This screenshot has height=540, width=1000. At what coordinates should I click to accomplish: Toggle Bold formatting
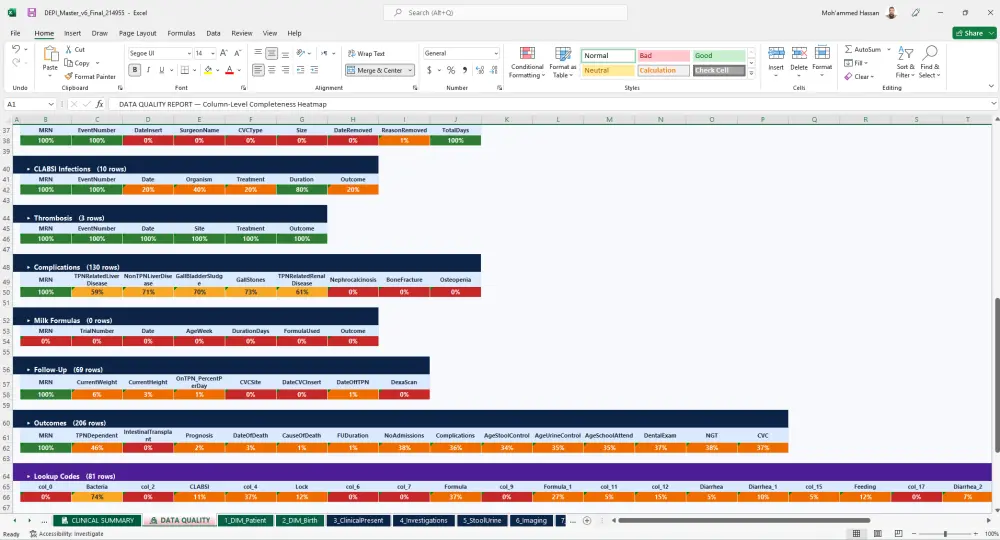pyautogui.click(x=135, y=70)
